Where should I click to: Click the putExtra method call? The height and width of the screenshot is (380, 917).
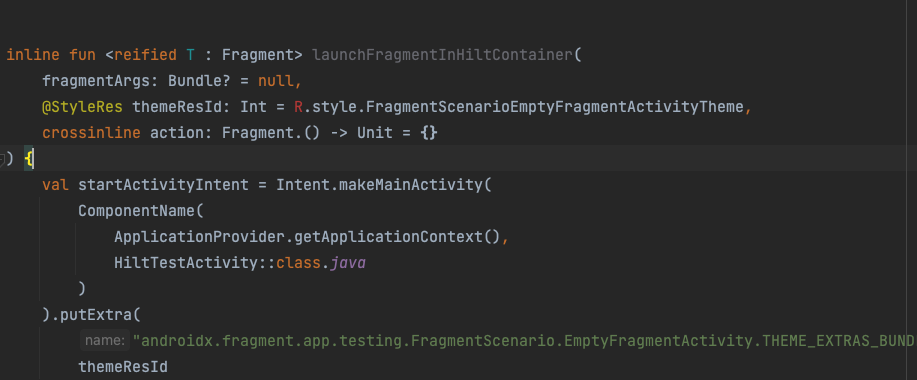(96, 315)
